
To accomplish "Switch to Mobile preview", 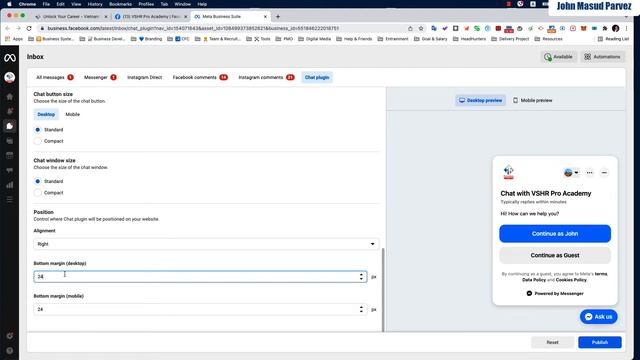I will tap(532, 100).
